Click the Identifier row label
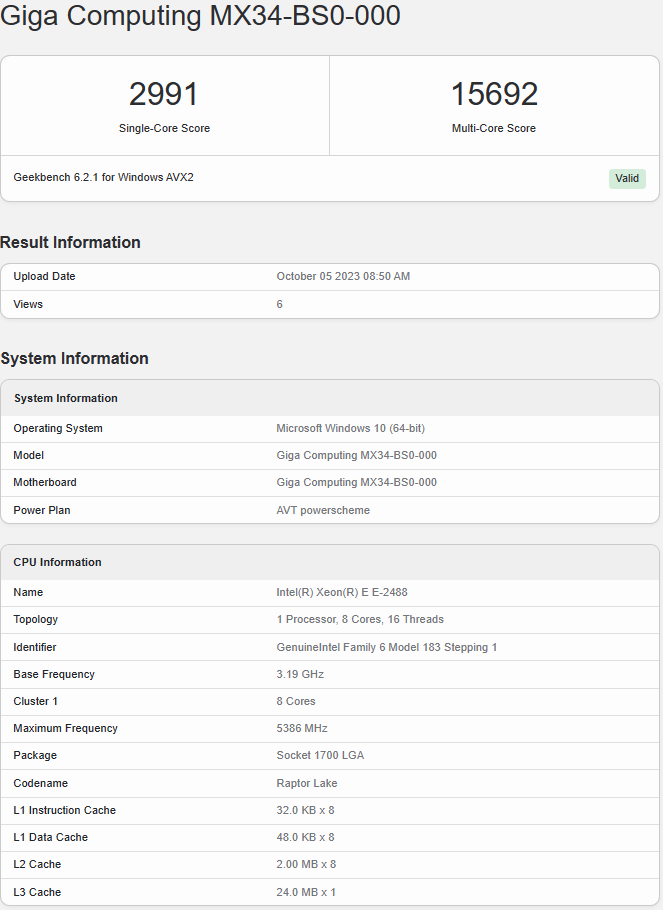 (35, 647)
